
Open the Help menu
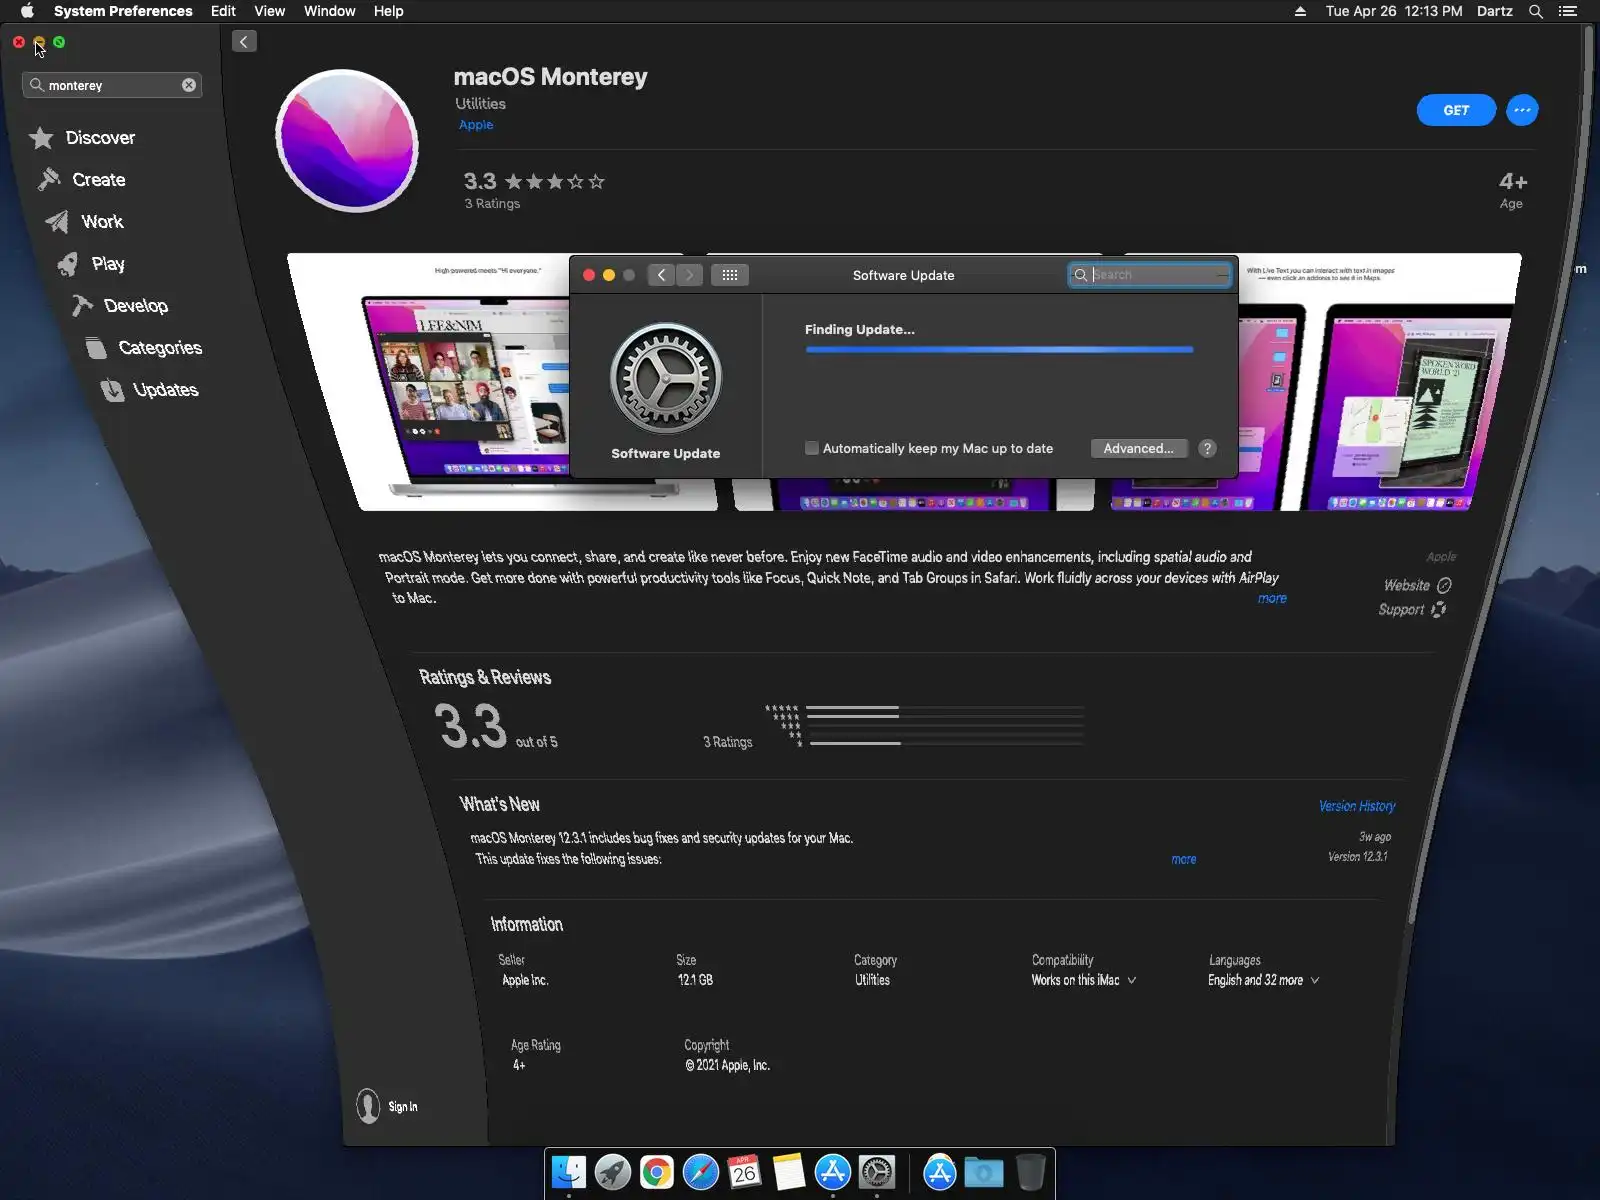[388, 11]
